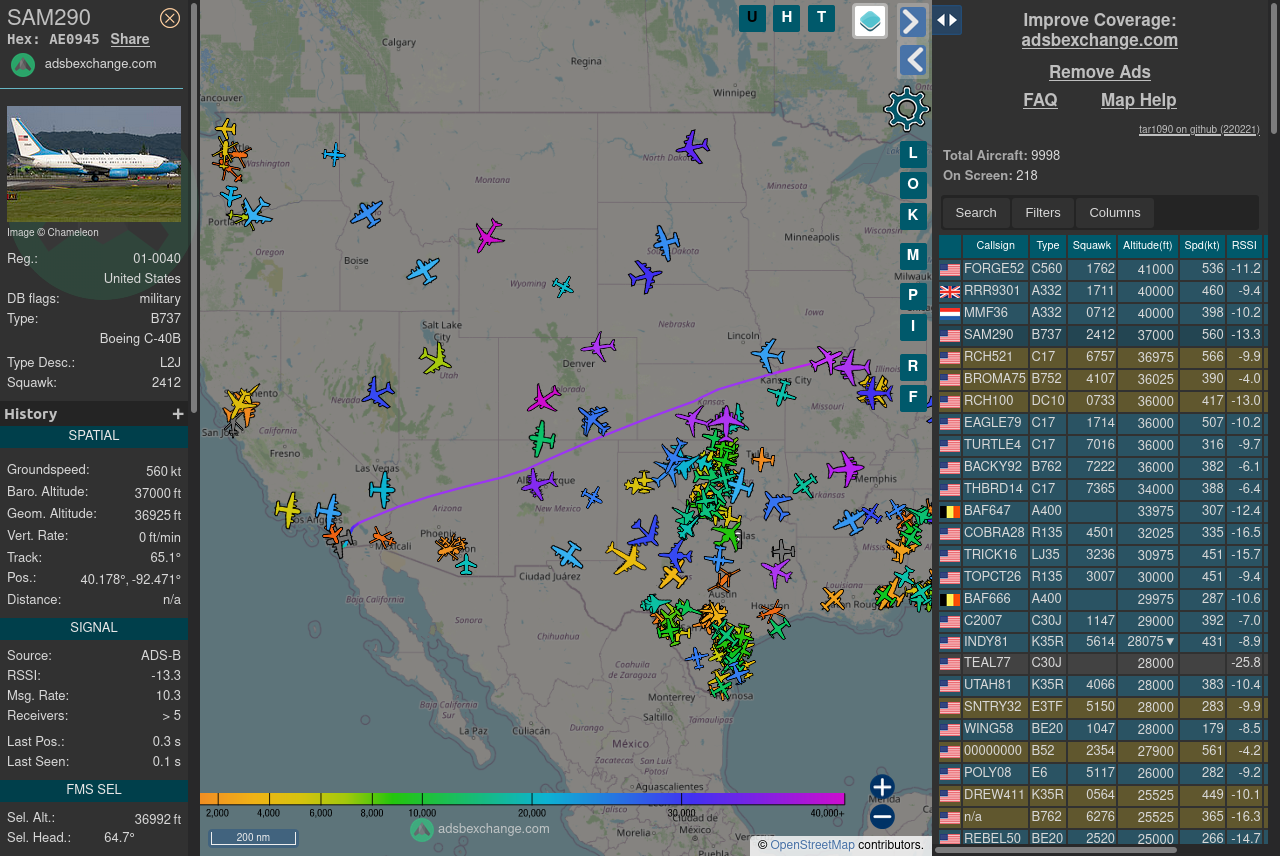This screenshot has width=1280, height=856.
Task: Toggle the L labels button
Action: pyautogui.click(x=913, y=154)
